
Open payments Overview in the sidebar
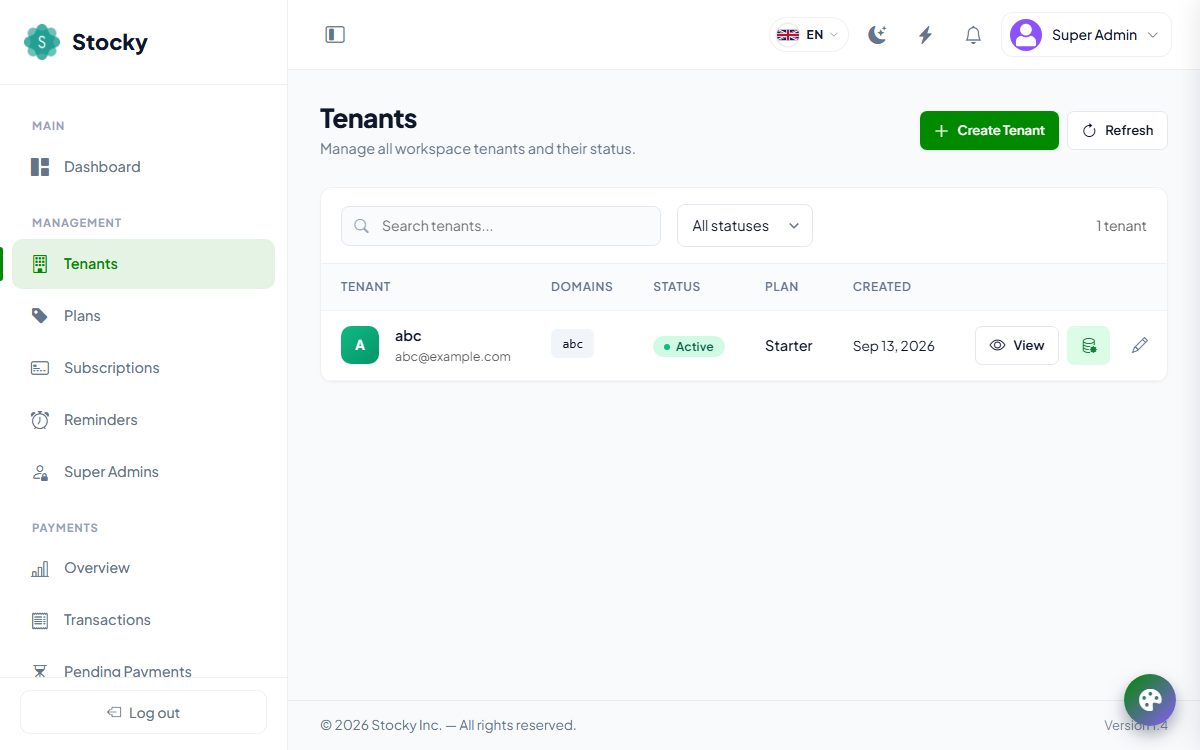tap(144, 568)
